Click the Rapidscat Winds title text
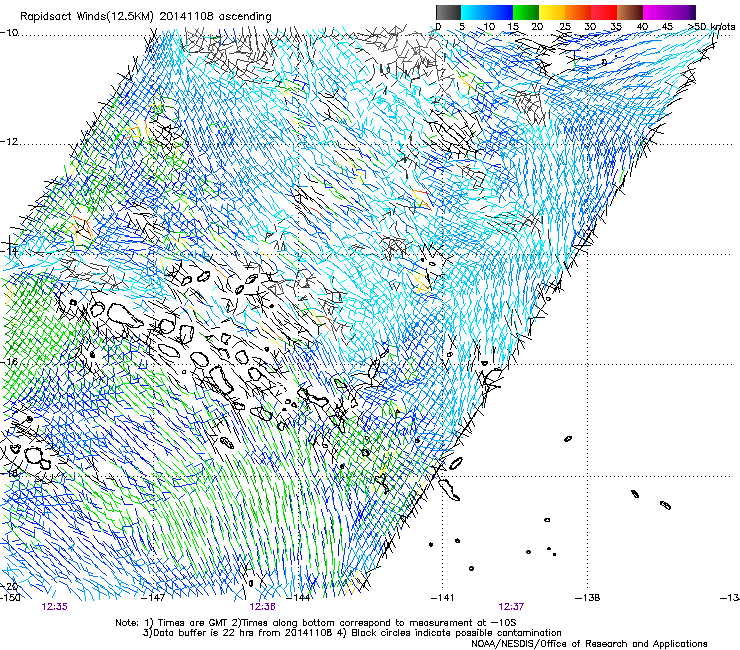Screen dimensions: 740x650 [x=146, y=17]
